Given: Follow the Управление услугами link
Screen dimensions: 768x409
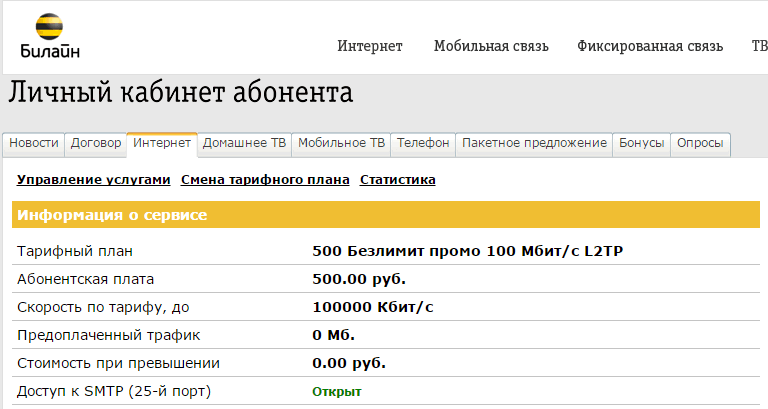Looking at the screenshot, I should click(94, 180).
